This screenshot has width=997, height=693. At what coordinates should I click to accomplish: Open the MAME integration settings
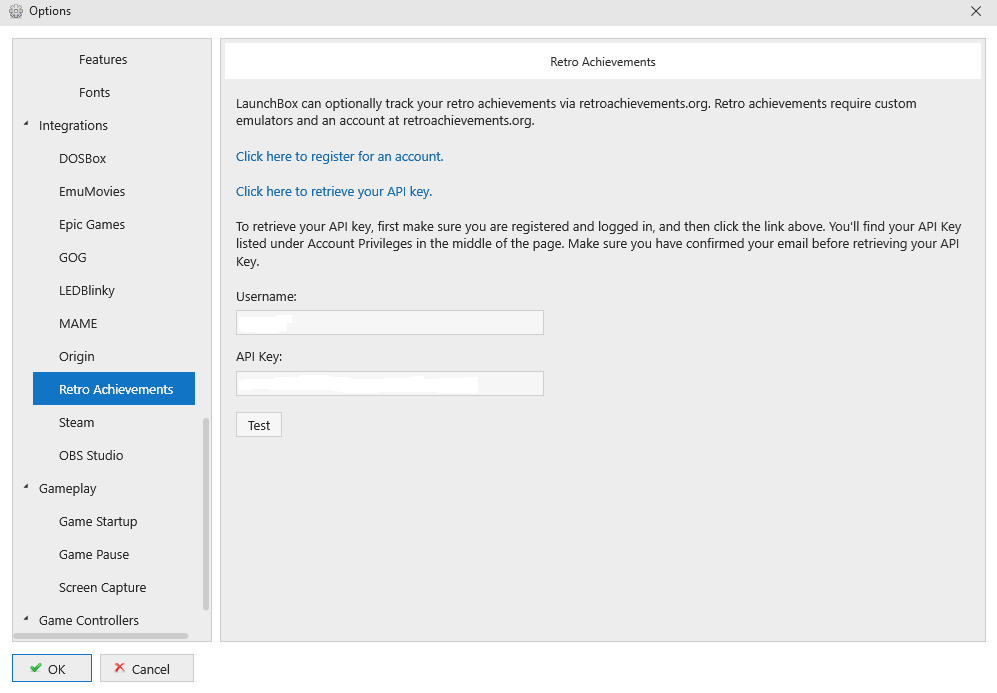pyautogui.click(x=78, y=324)
